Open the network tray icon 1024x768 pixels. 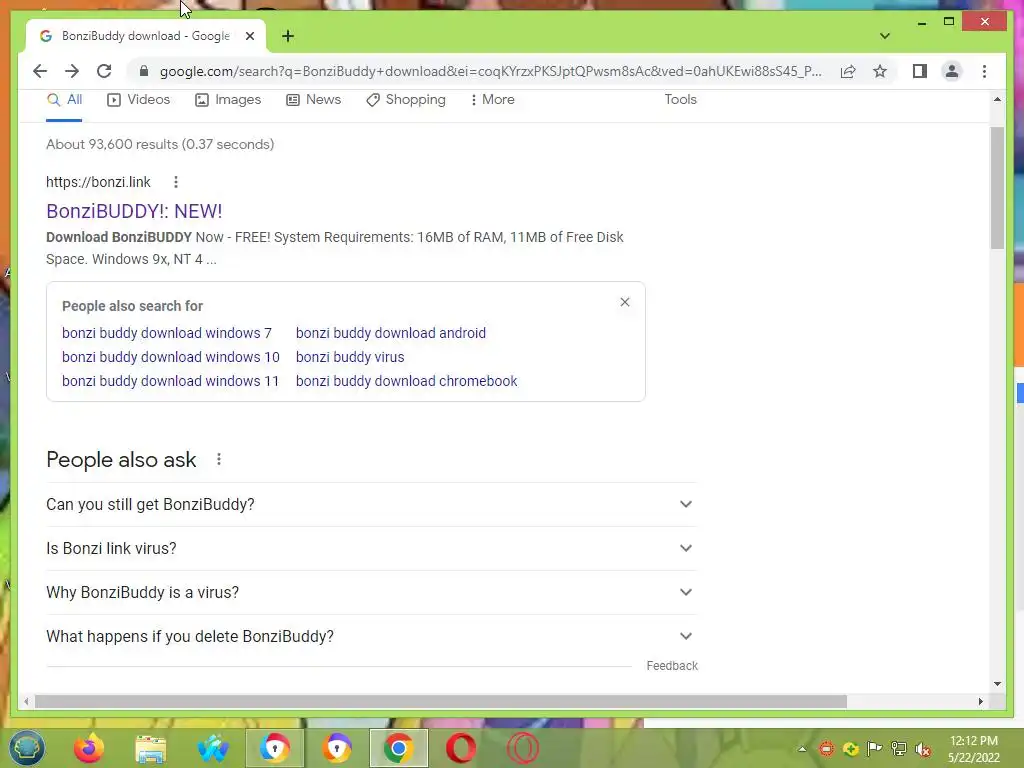899,749
